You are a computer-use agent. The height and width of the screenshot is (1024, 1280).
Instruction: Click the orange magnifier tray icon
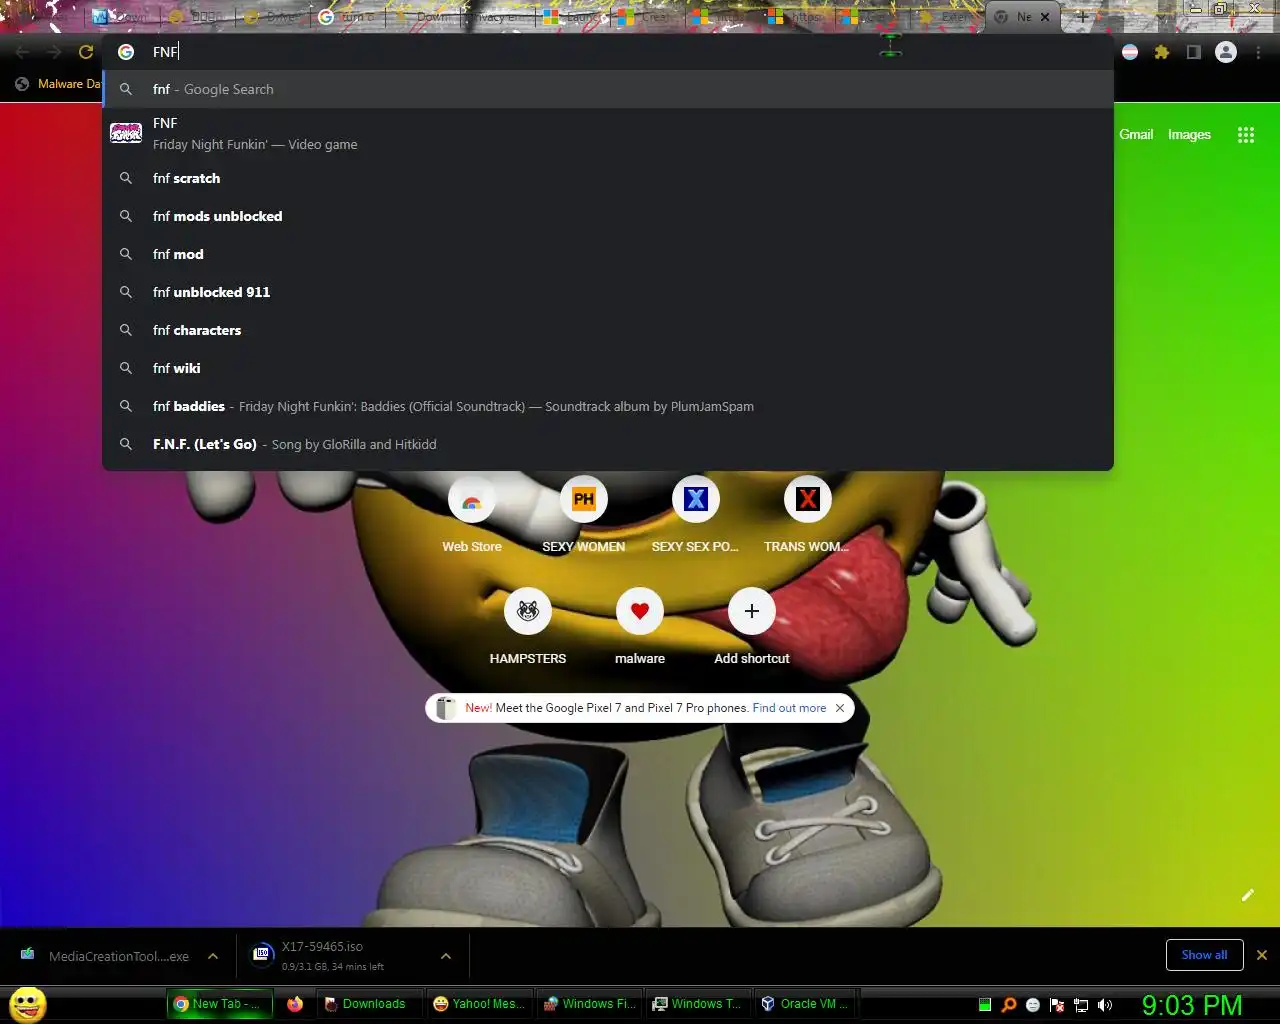pyautogui.click(x=1009, y=1005)
